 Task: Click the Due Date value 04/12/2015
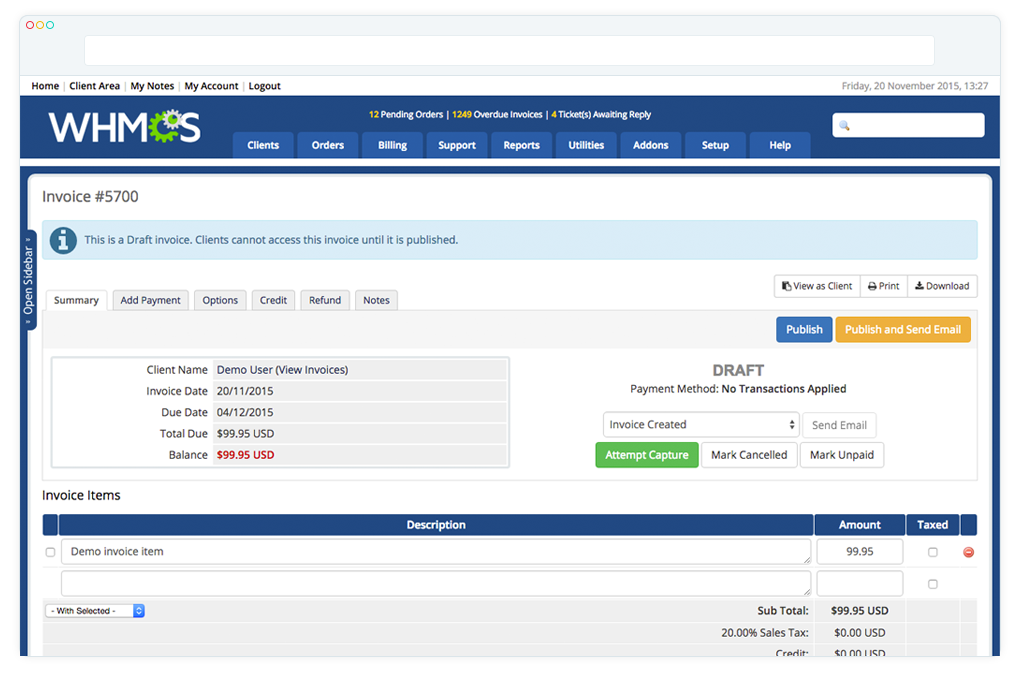[245, 412]
